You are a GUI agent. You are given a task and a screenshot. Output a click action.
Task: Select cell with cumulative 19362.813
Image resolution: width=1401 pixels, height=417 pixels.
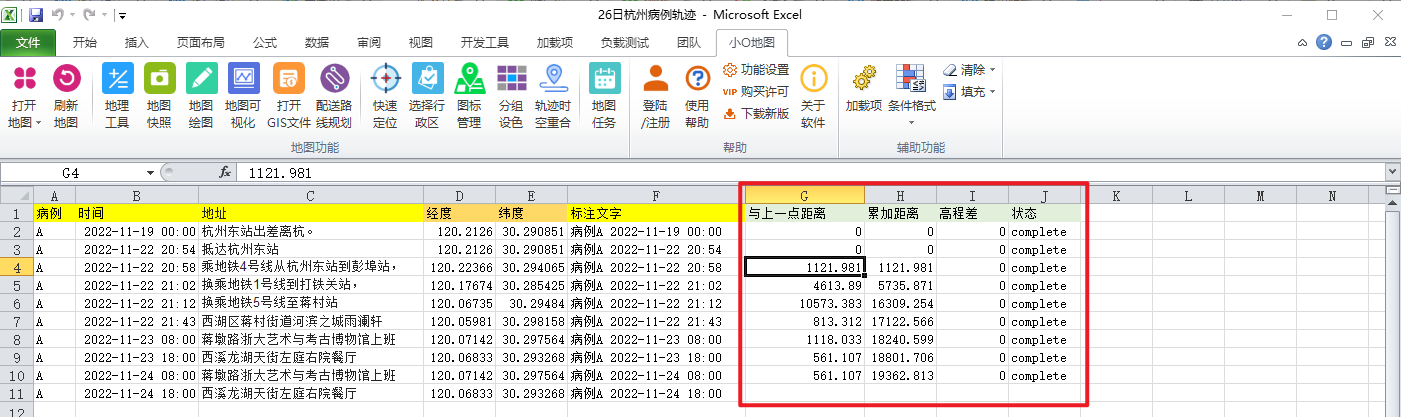tap(900, 375)
